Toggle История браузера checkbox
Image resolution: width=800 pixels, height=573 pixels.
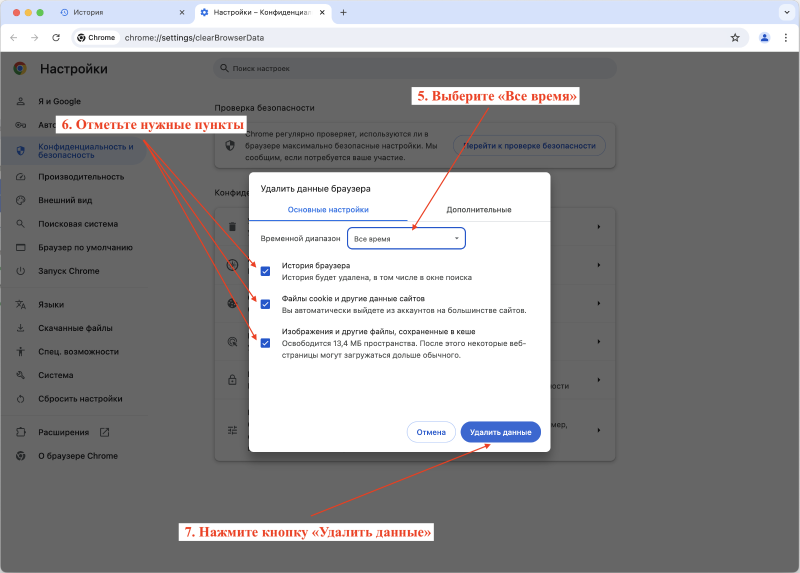pyautogui.click(x=265, y=271)
